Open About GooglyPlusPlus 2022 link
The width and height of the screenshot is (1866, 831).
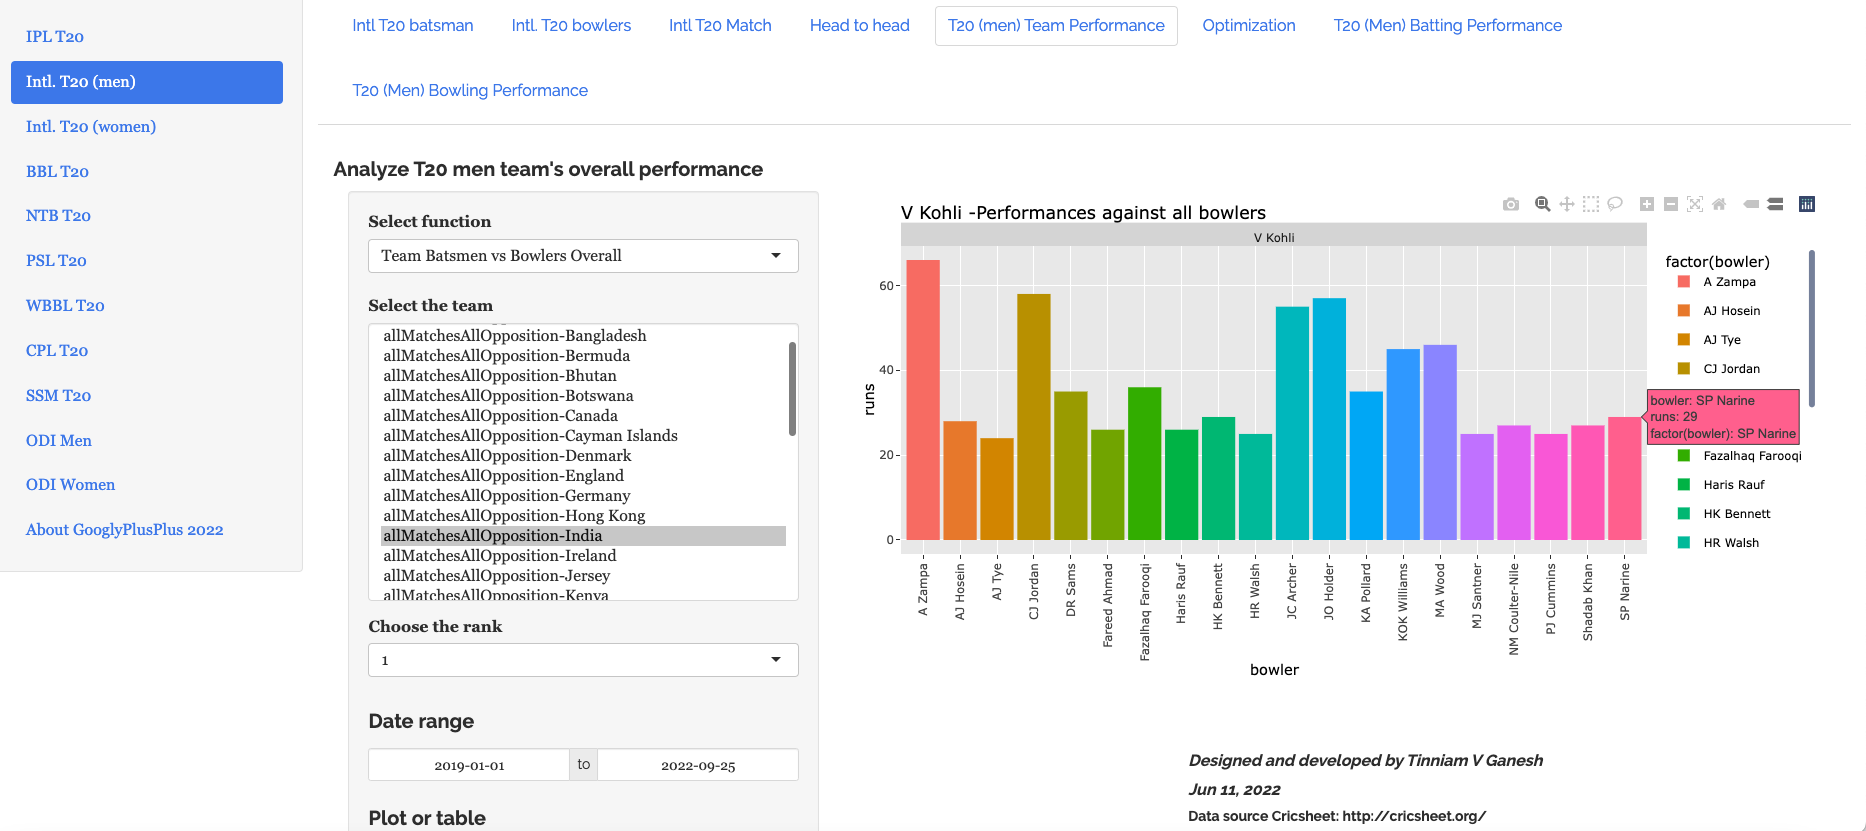125,530
